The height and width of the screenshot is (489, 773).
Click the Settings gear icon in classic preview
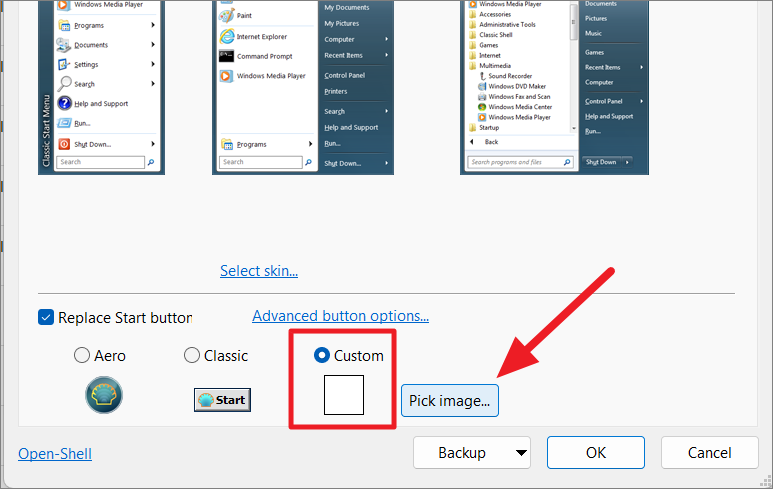[64, 65]
